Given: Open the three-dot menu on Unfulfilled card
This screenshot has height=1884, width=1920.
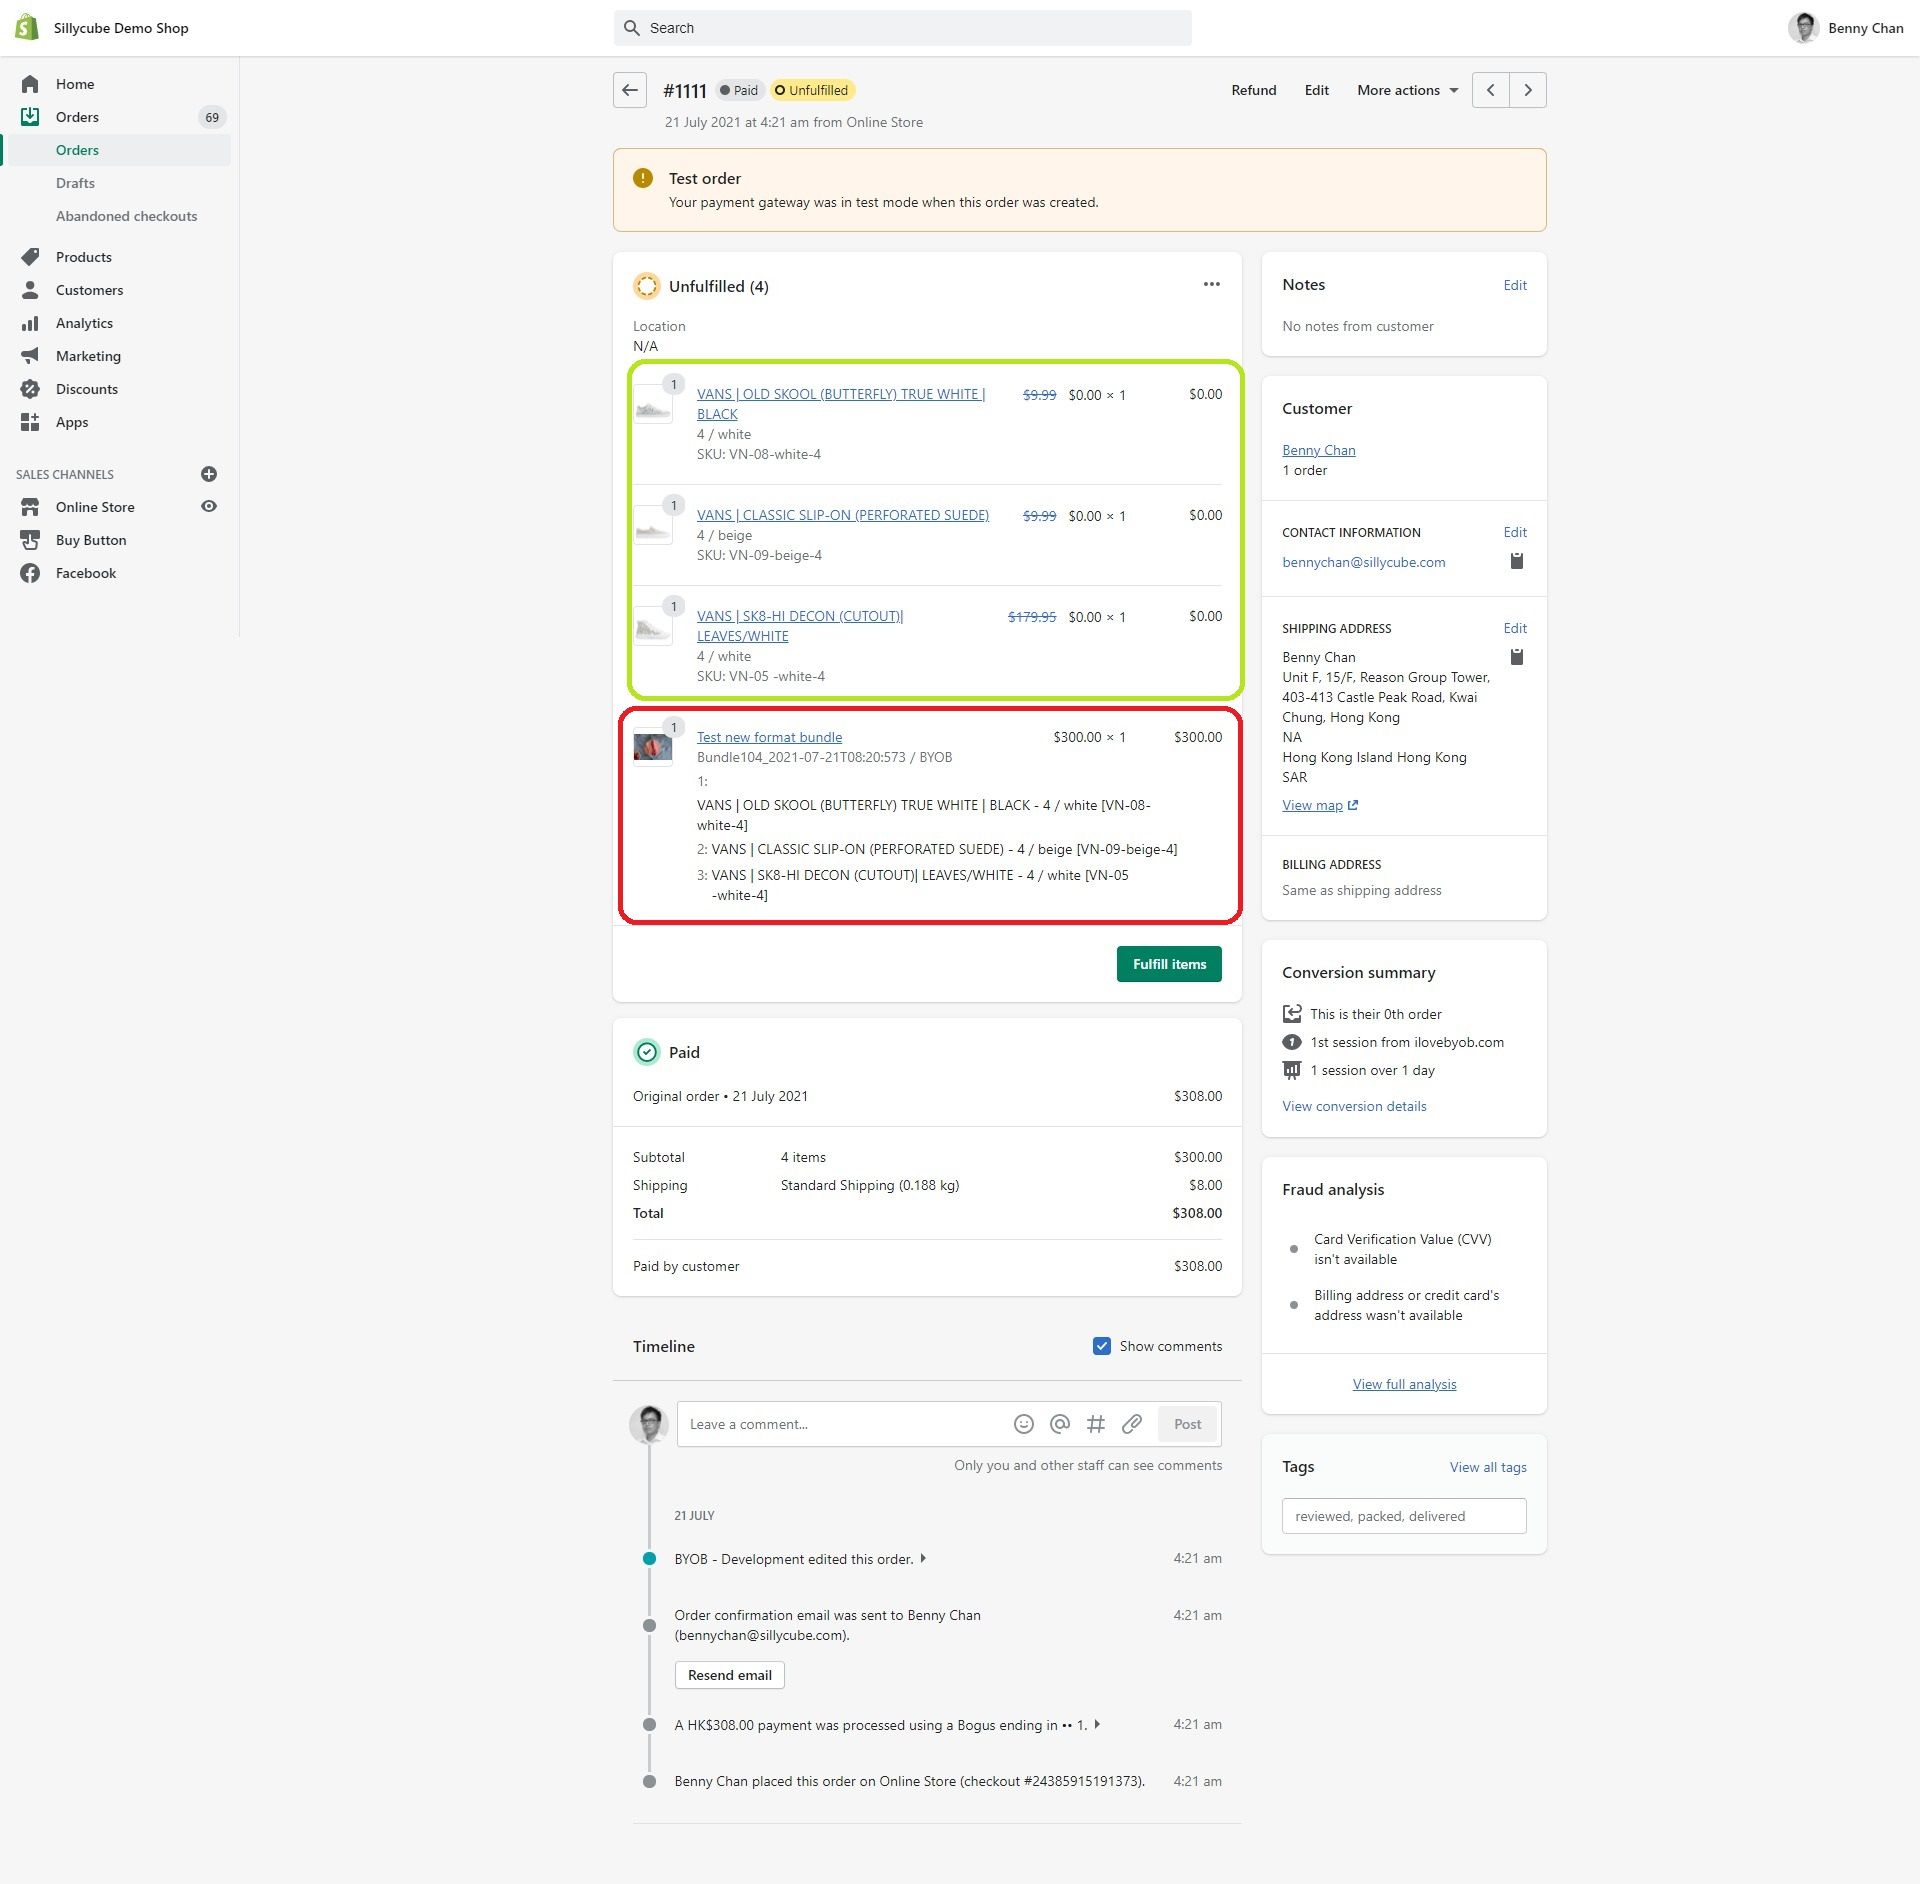Looking at the screenshot, I should (x=1211, y=285).
